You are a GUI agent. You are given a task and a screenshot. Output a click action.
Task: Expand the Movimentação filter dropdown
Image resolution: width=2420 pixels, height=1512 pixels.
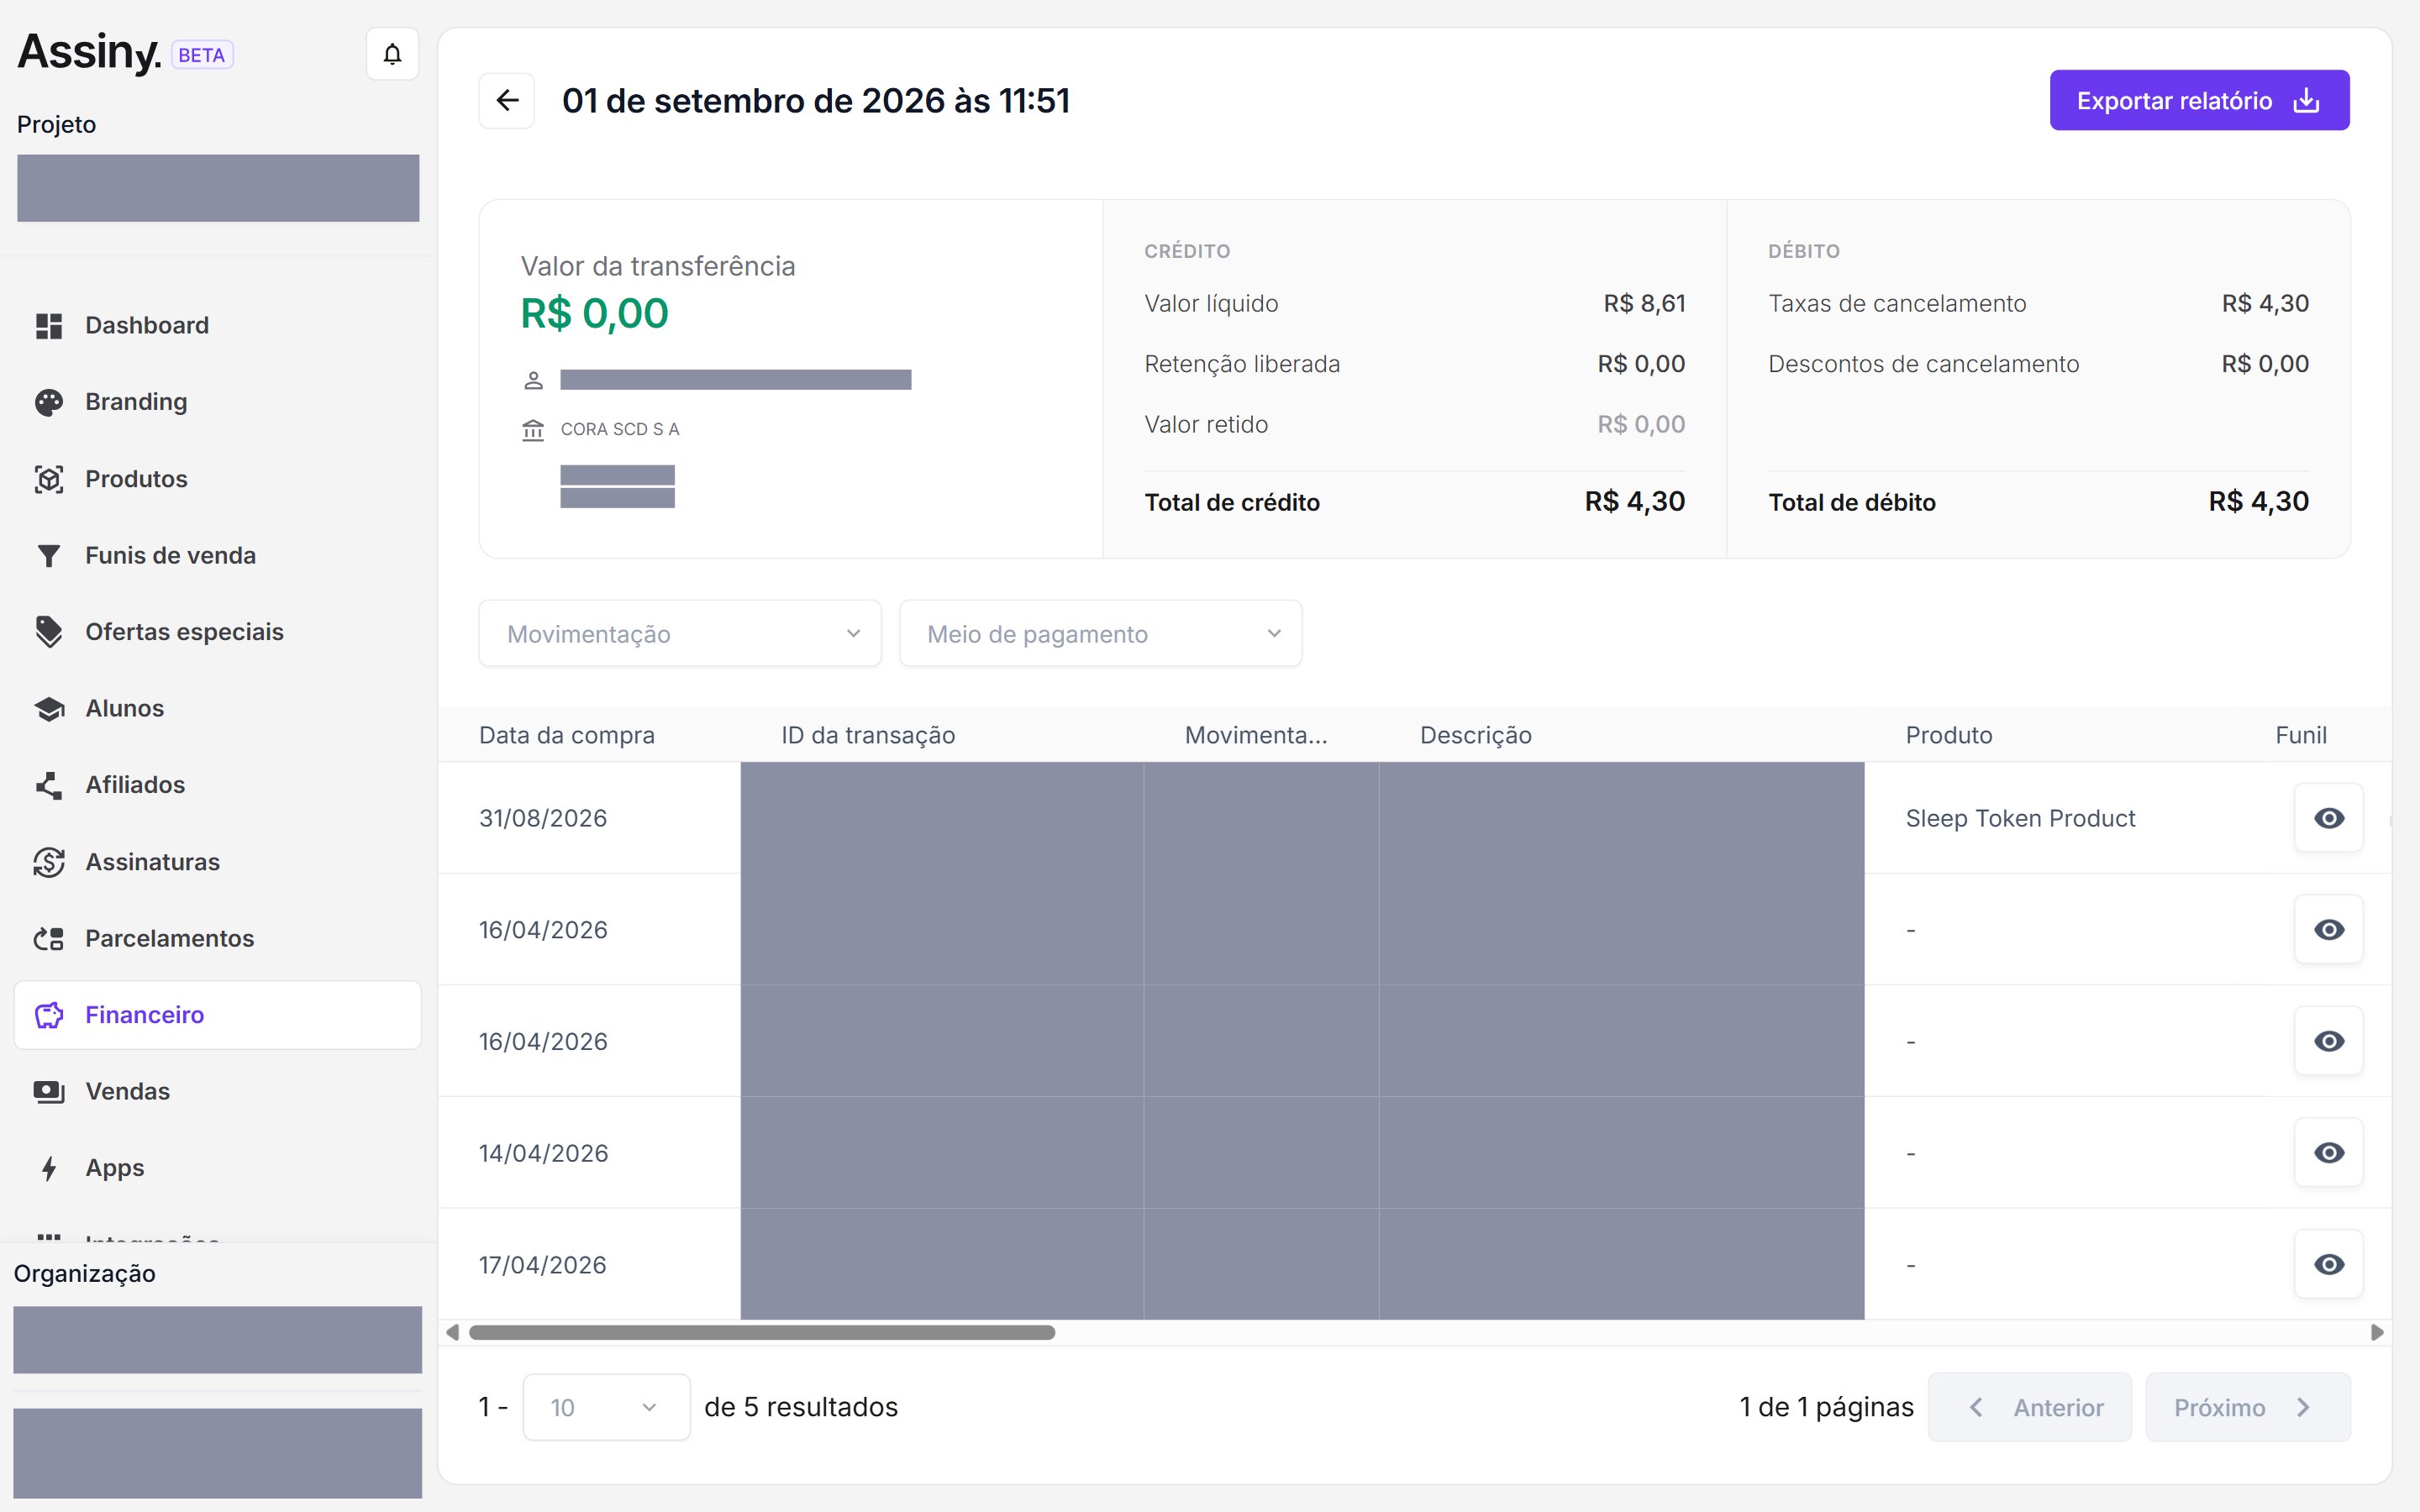tap(680, 634)
